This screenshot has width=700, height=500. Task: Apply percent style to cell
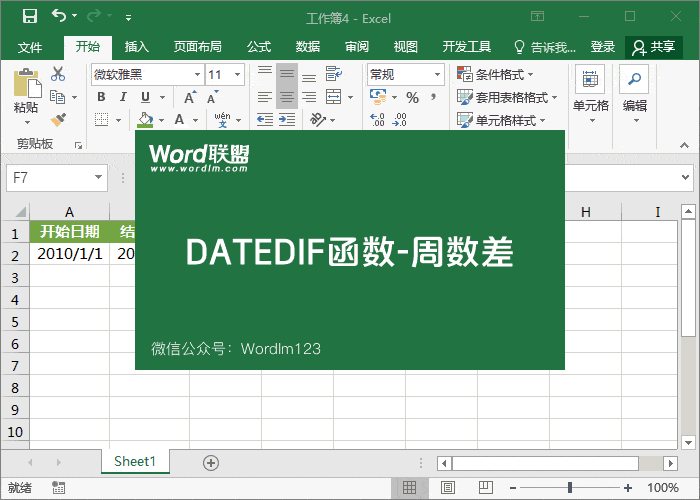tap(412, 97)
